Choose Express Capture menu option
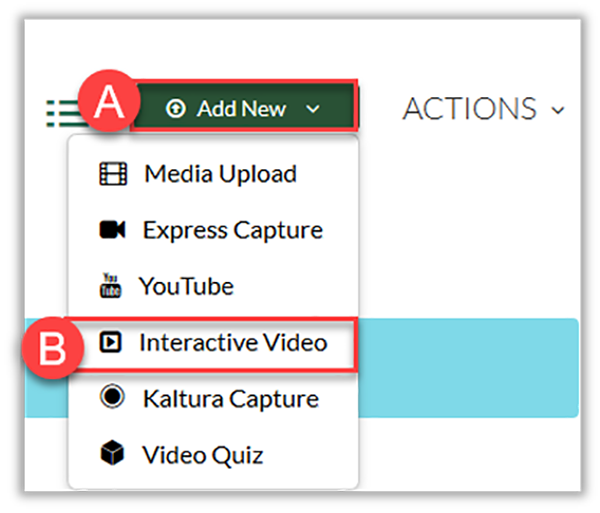This screenshot has width=600, height=513. point(232,230)
